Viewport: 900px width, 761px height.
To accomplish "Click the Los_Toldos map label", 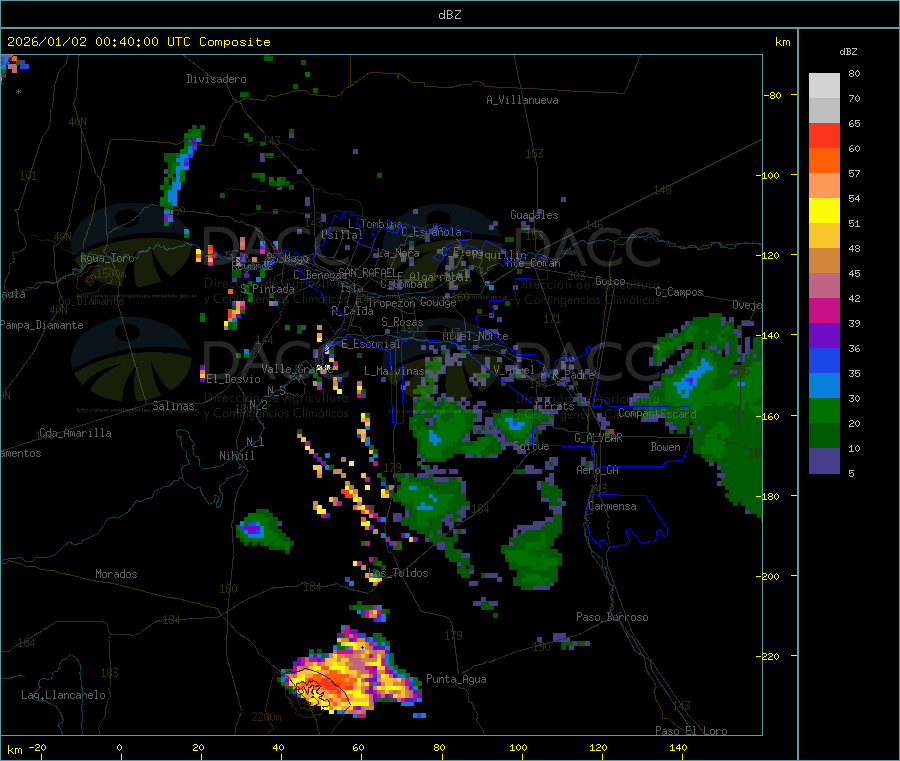I will pos(399,573).
